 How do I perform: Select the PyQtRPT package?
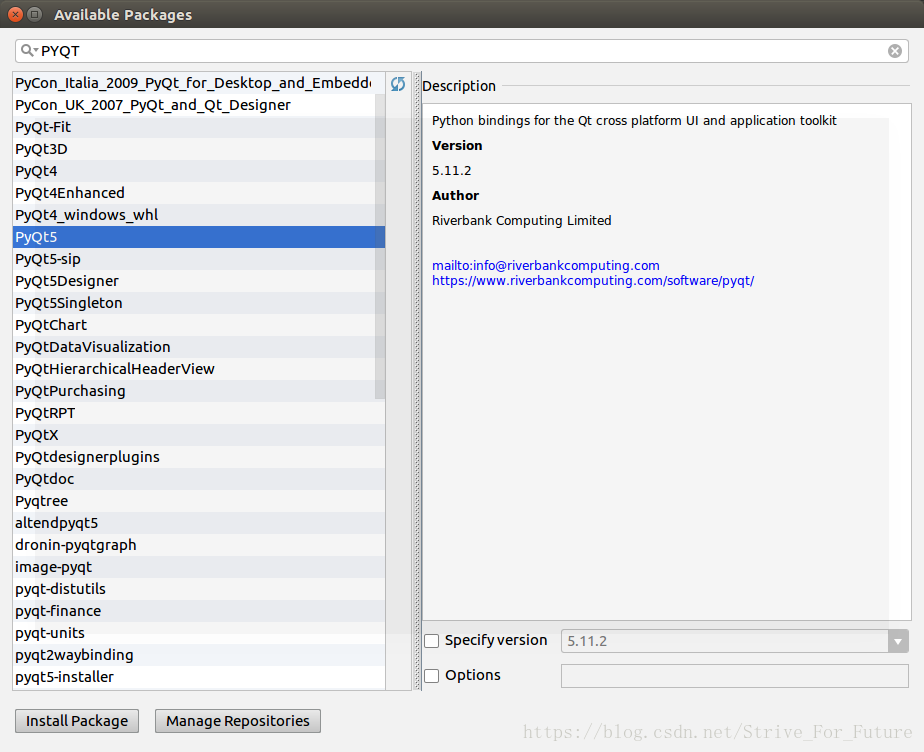point(199,413)
